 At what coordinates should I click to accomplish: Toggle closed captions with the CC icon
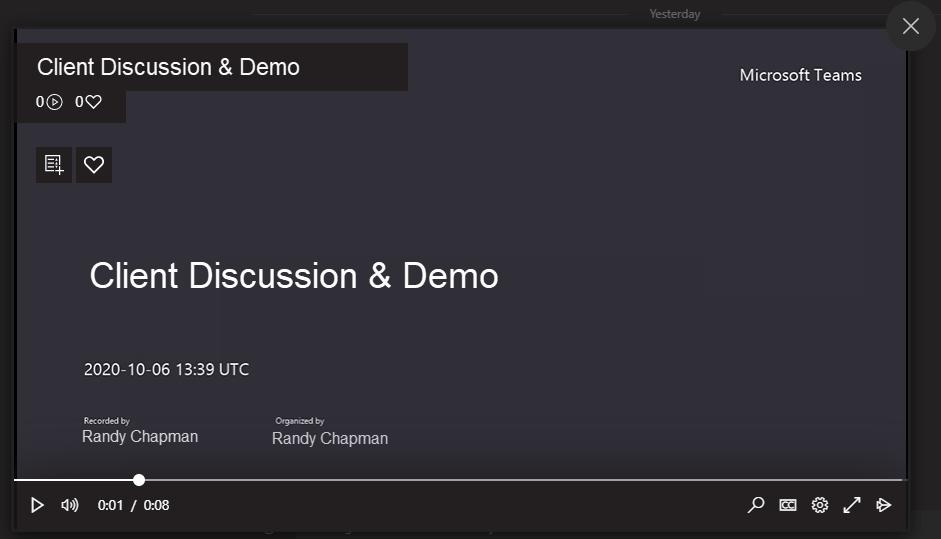(788, 505)
